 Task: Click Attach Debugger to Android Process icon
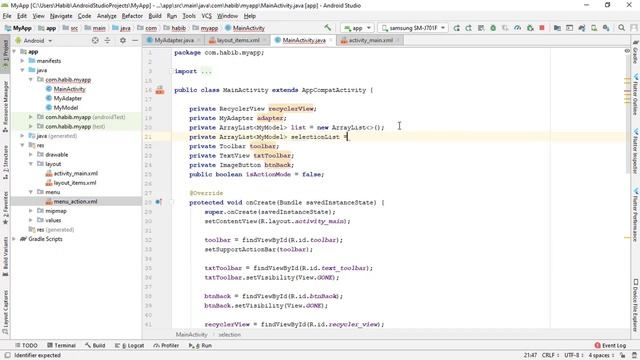point(530,28)
